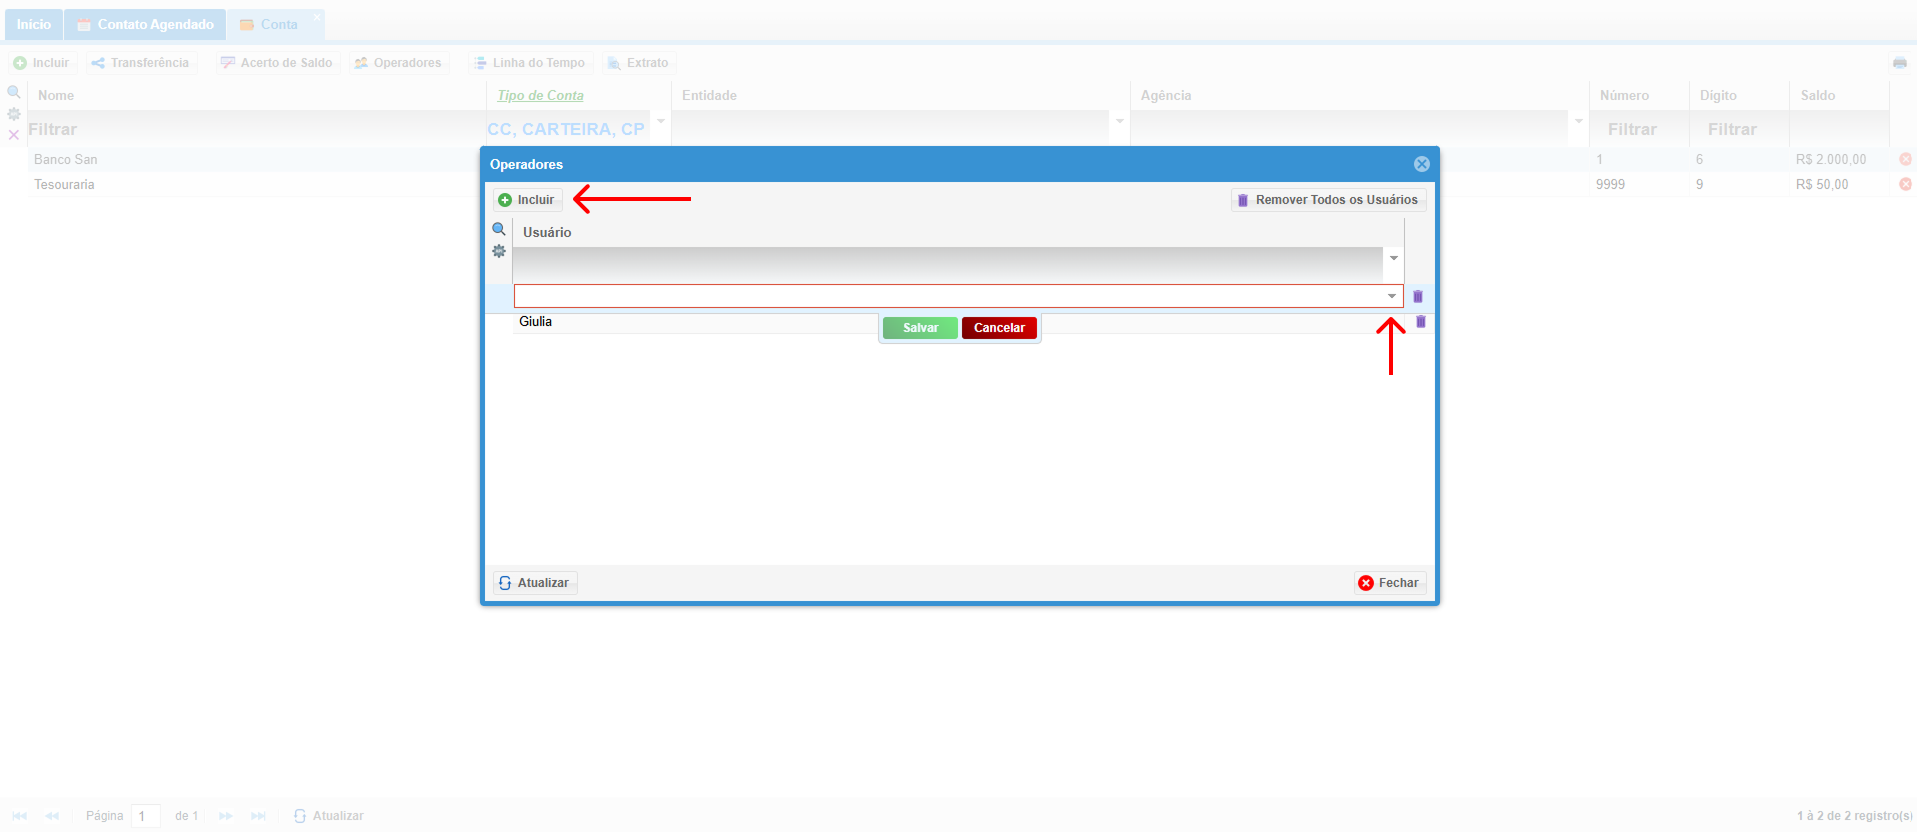Click inside the new user input field
Screen dimensions: 1917x832
pos(949,296)
